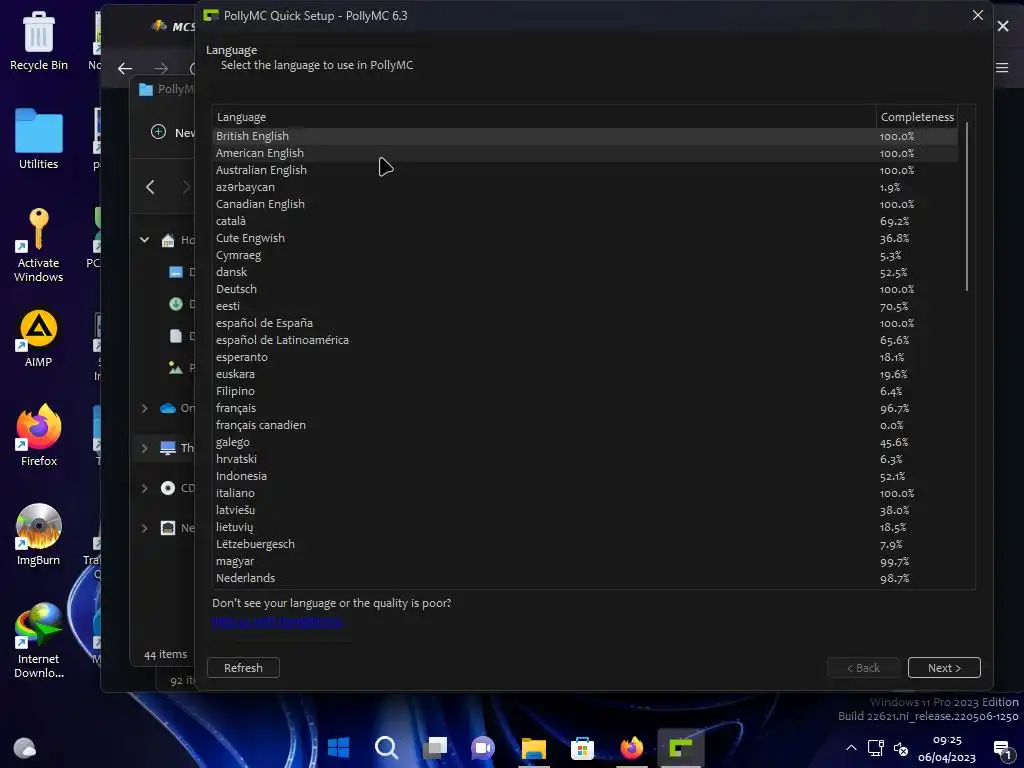
Task: Select italiano language
Action: (585, 492)
